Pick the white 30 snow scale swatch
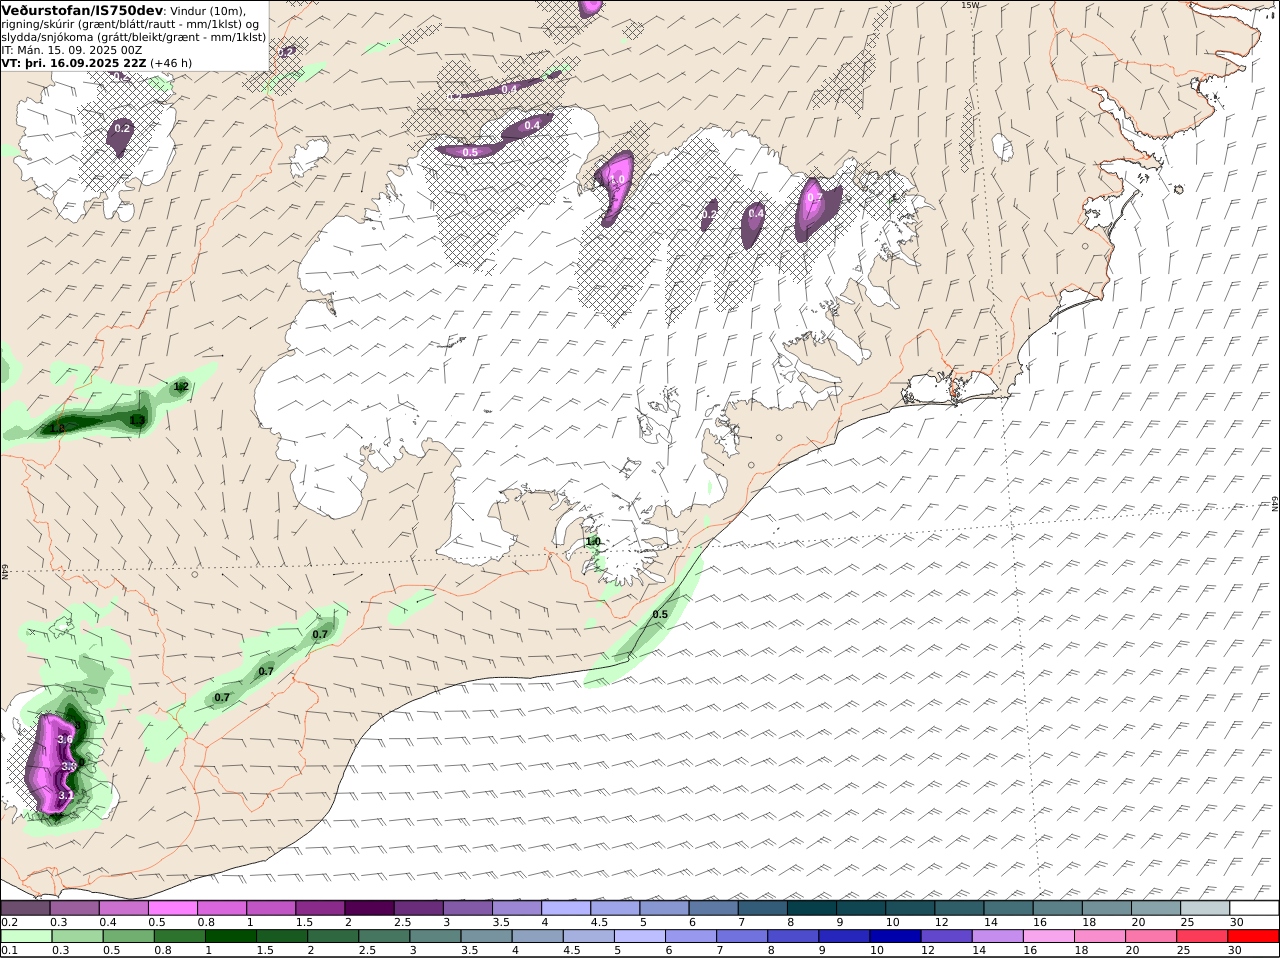This screenshot has width=1280, height=958. point(1255,908)
